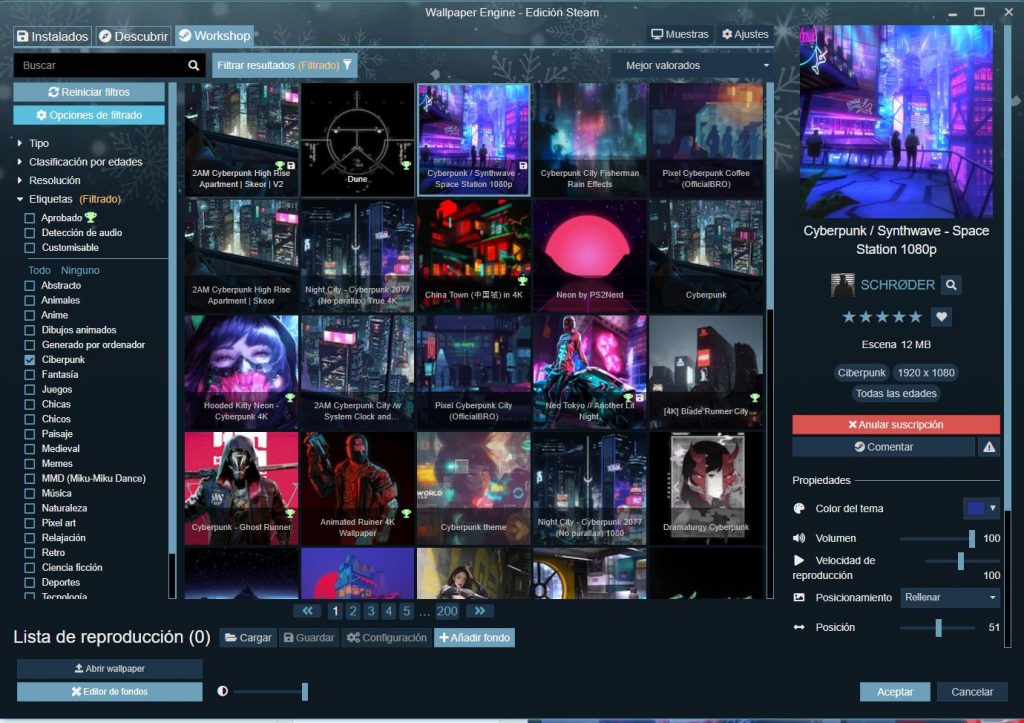The height and width of the screenshot is (723, 1024).
Task: Click the Aceptar button
Action: pyautogui.click(x=894, y=692)
